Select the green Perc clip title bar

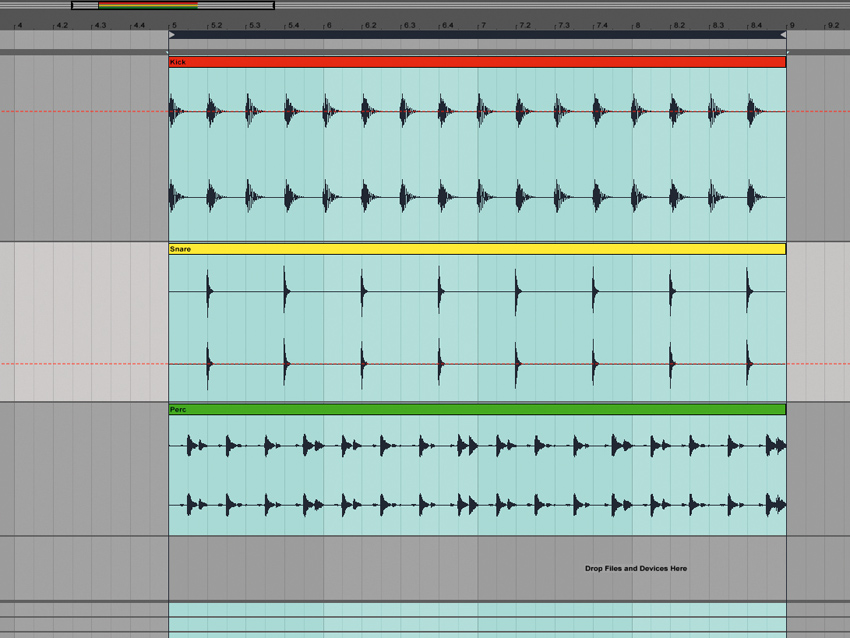477,409
